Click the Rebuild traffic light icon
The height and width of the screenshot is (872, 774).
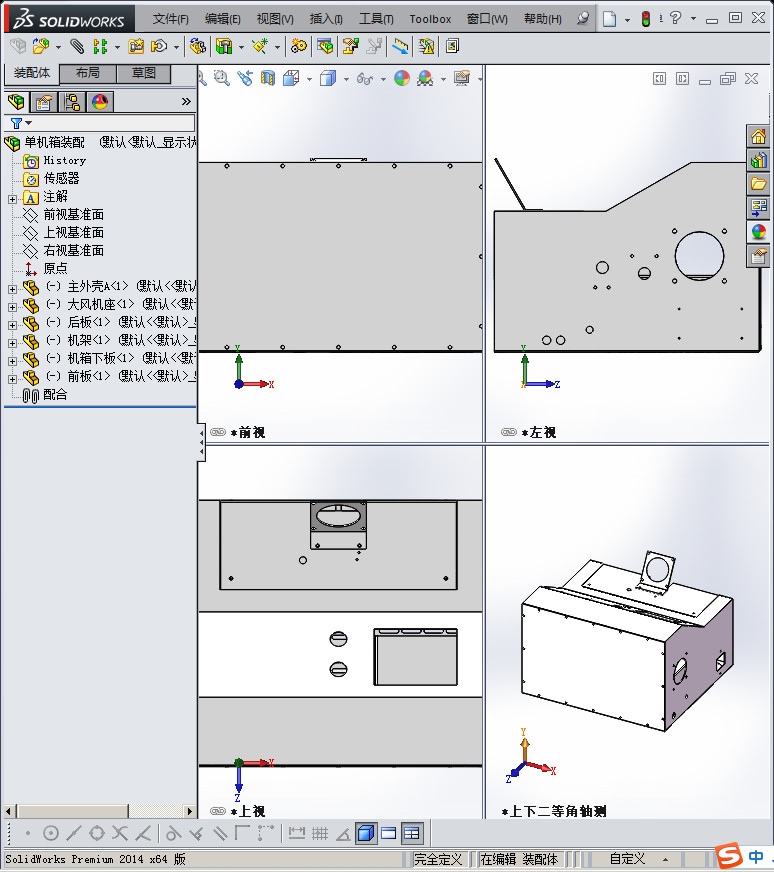[x=646, y=19]
